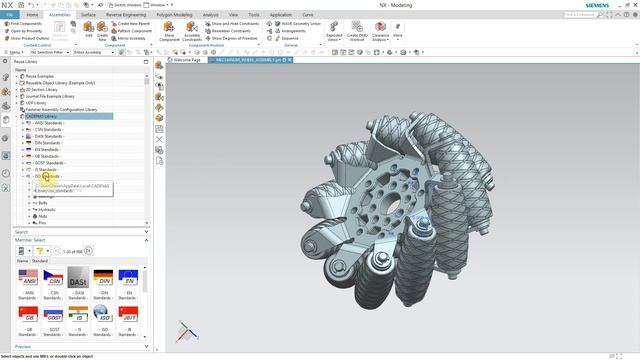Open the No Selection Filter dropdown
Viewport: 640px width, 360px height.
tap(50, 52)
